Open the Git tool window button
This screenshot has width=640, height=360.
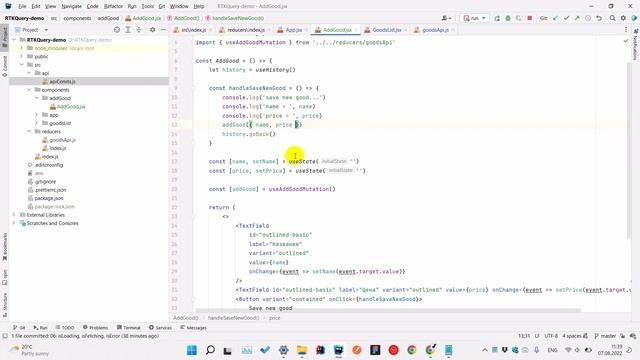click(19, 328)
